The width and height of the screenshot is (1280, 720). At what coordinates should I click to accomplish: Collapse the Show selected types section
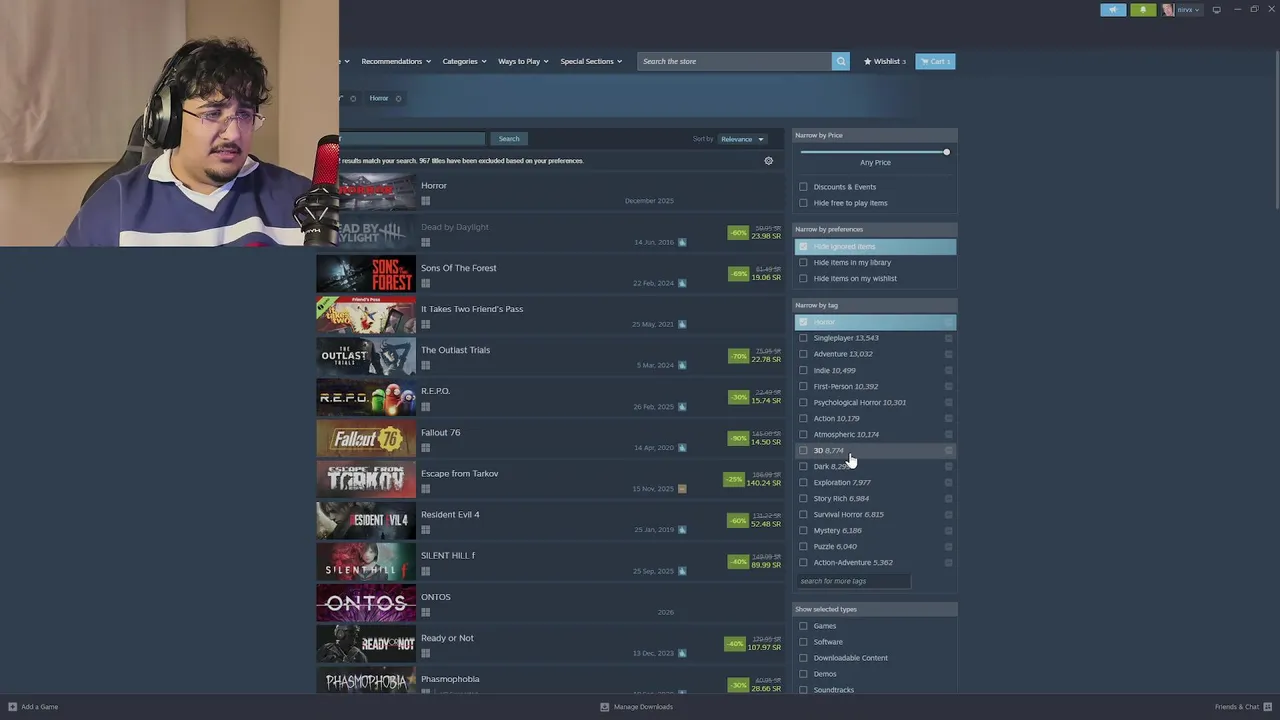point(875,609)
